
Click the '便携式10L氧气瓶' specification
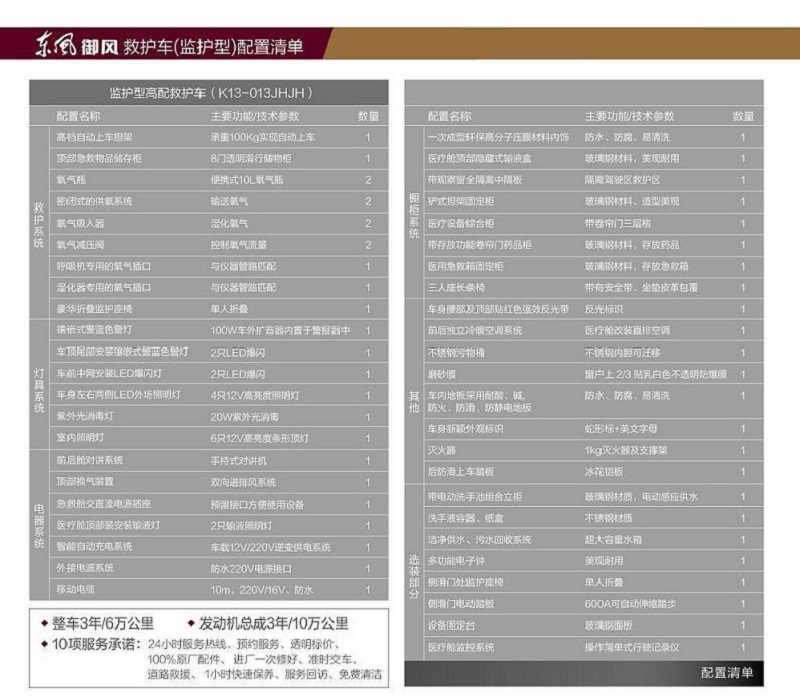pyautogui.click(x=247, y=180)
